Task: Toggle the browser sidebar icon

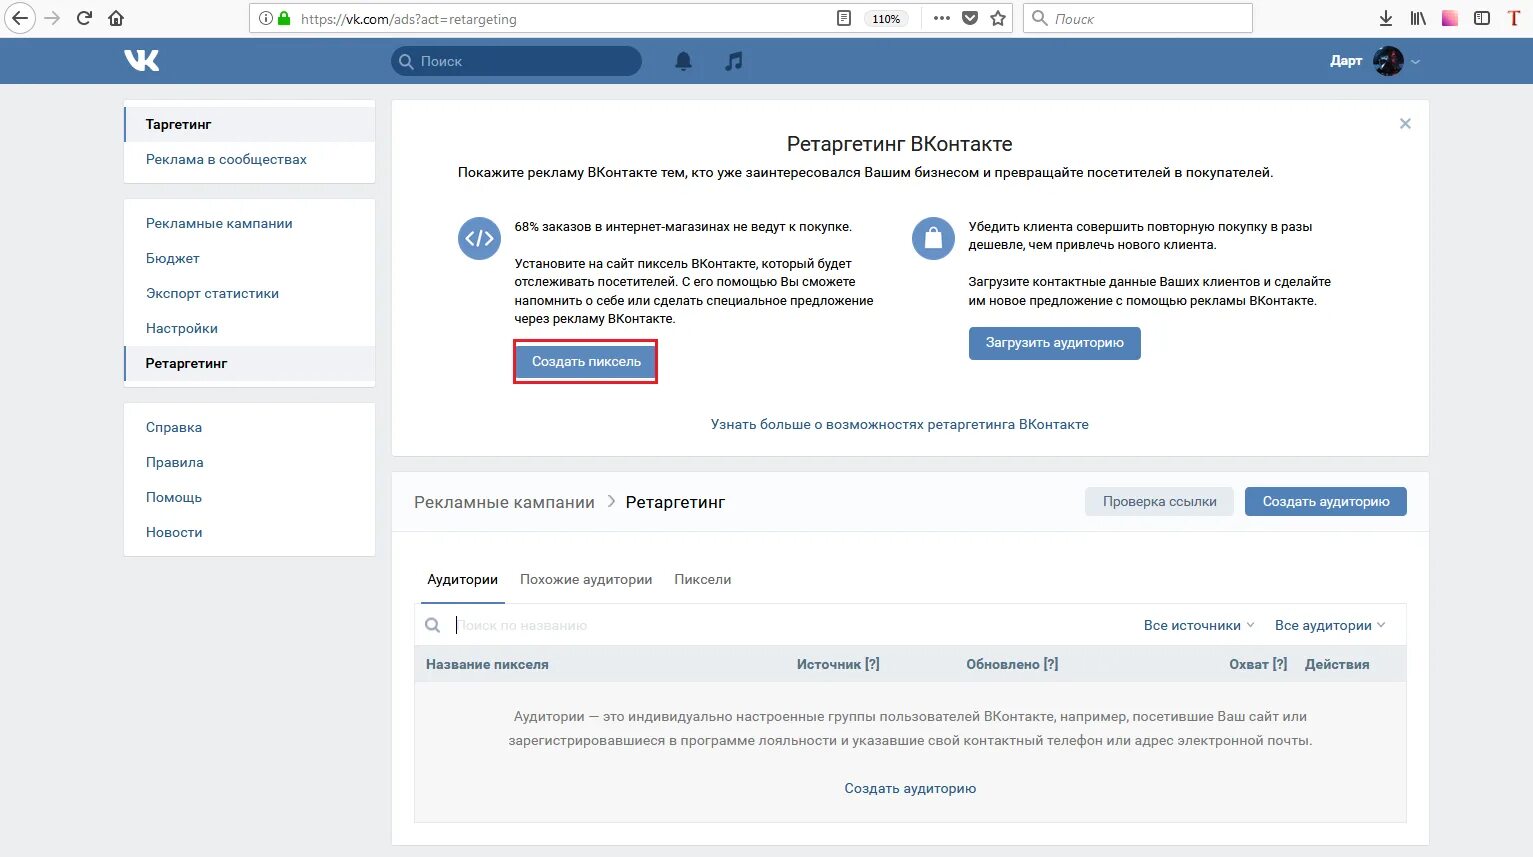Action: (x=1482, y=18)
